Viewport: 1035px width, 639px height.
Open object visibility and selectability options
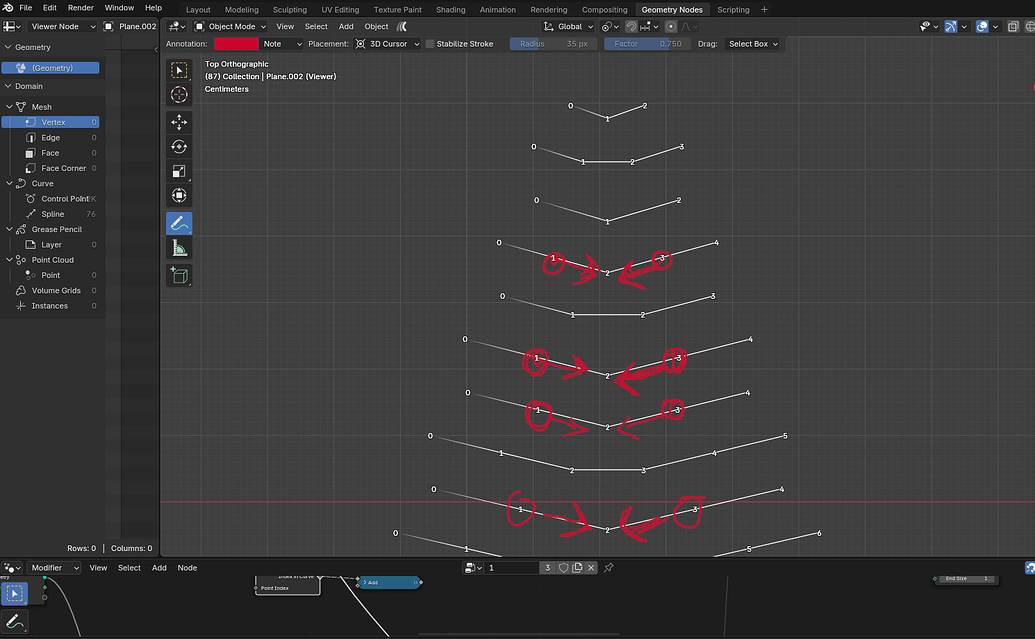929,26
